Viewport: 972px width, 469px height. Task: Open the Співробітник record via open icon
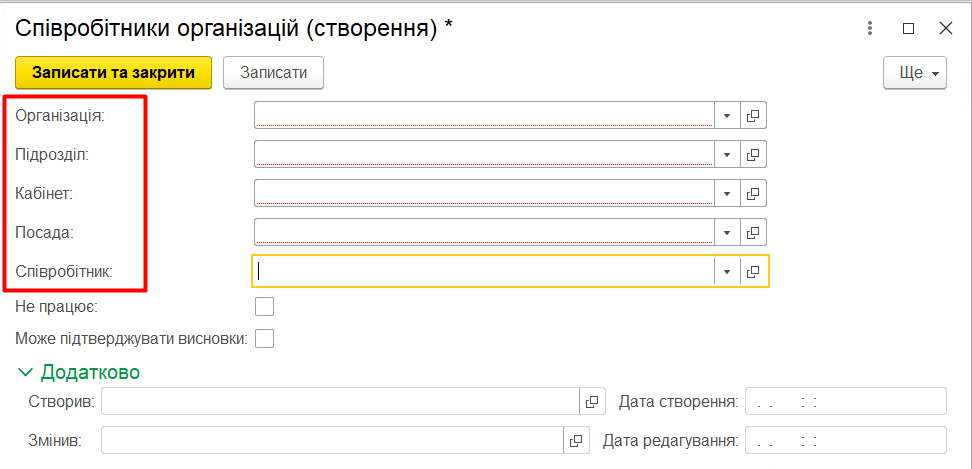pos(753,271)
